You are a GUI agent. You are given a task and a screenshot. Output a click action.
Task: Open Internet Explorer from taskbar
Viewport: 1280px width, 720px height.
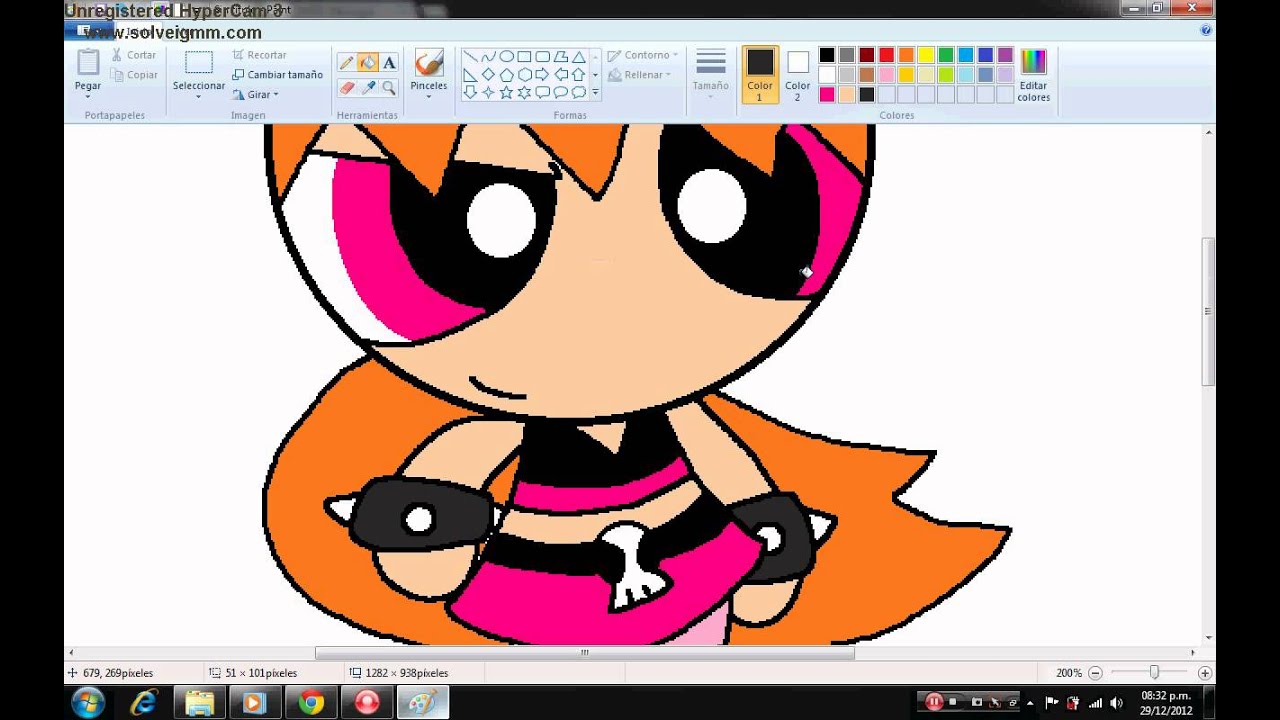coord(143,703)
